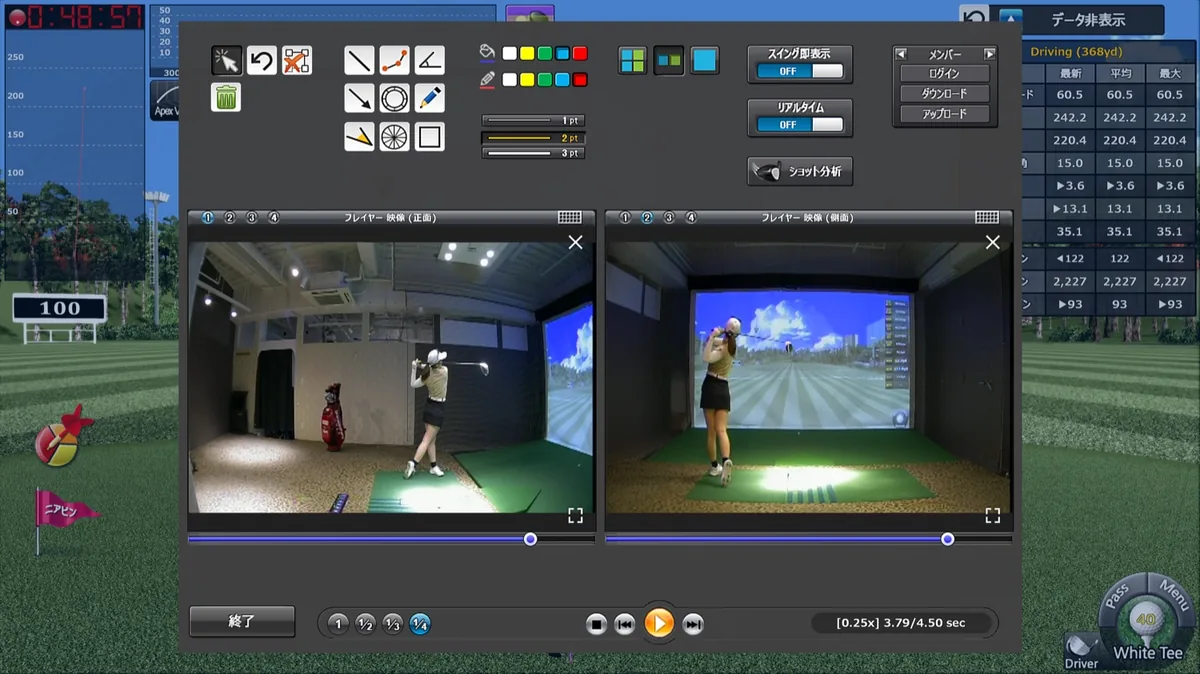Set playback speed to 1/2
The image size is (1200, 674).
[x=365, y=624]
